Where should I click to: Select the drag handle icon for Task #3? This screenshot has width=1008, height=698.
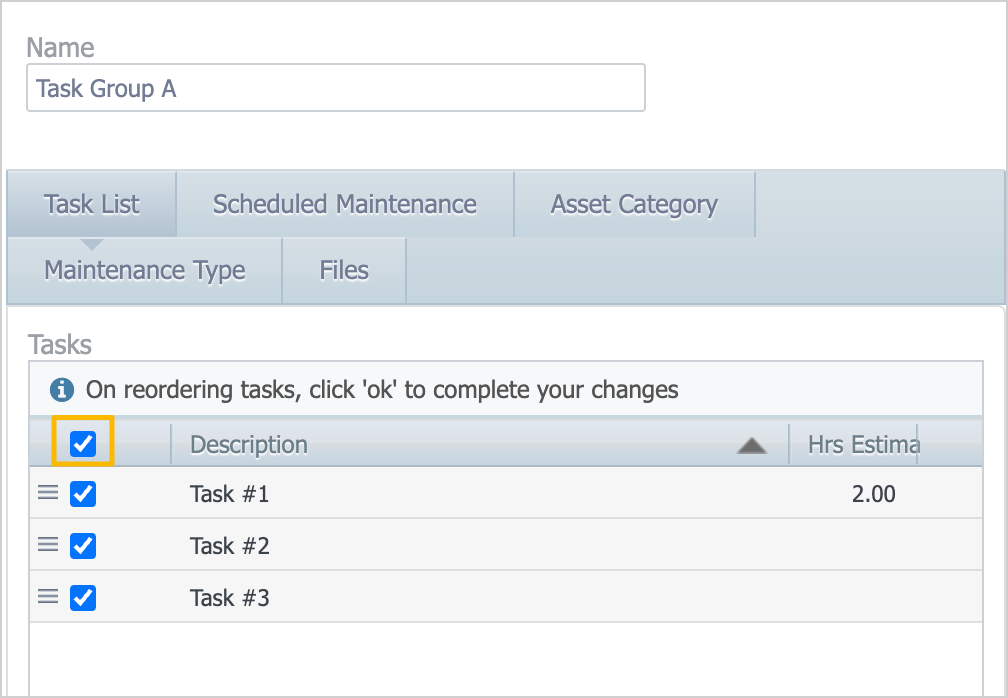(48, 597)
